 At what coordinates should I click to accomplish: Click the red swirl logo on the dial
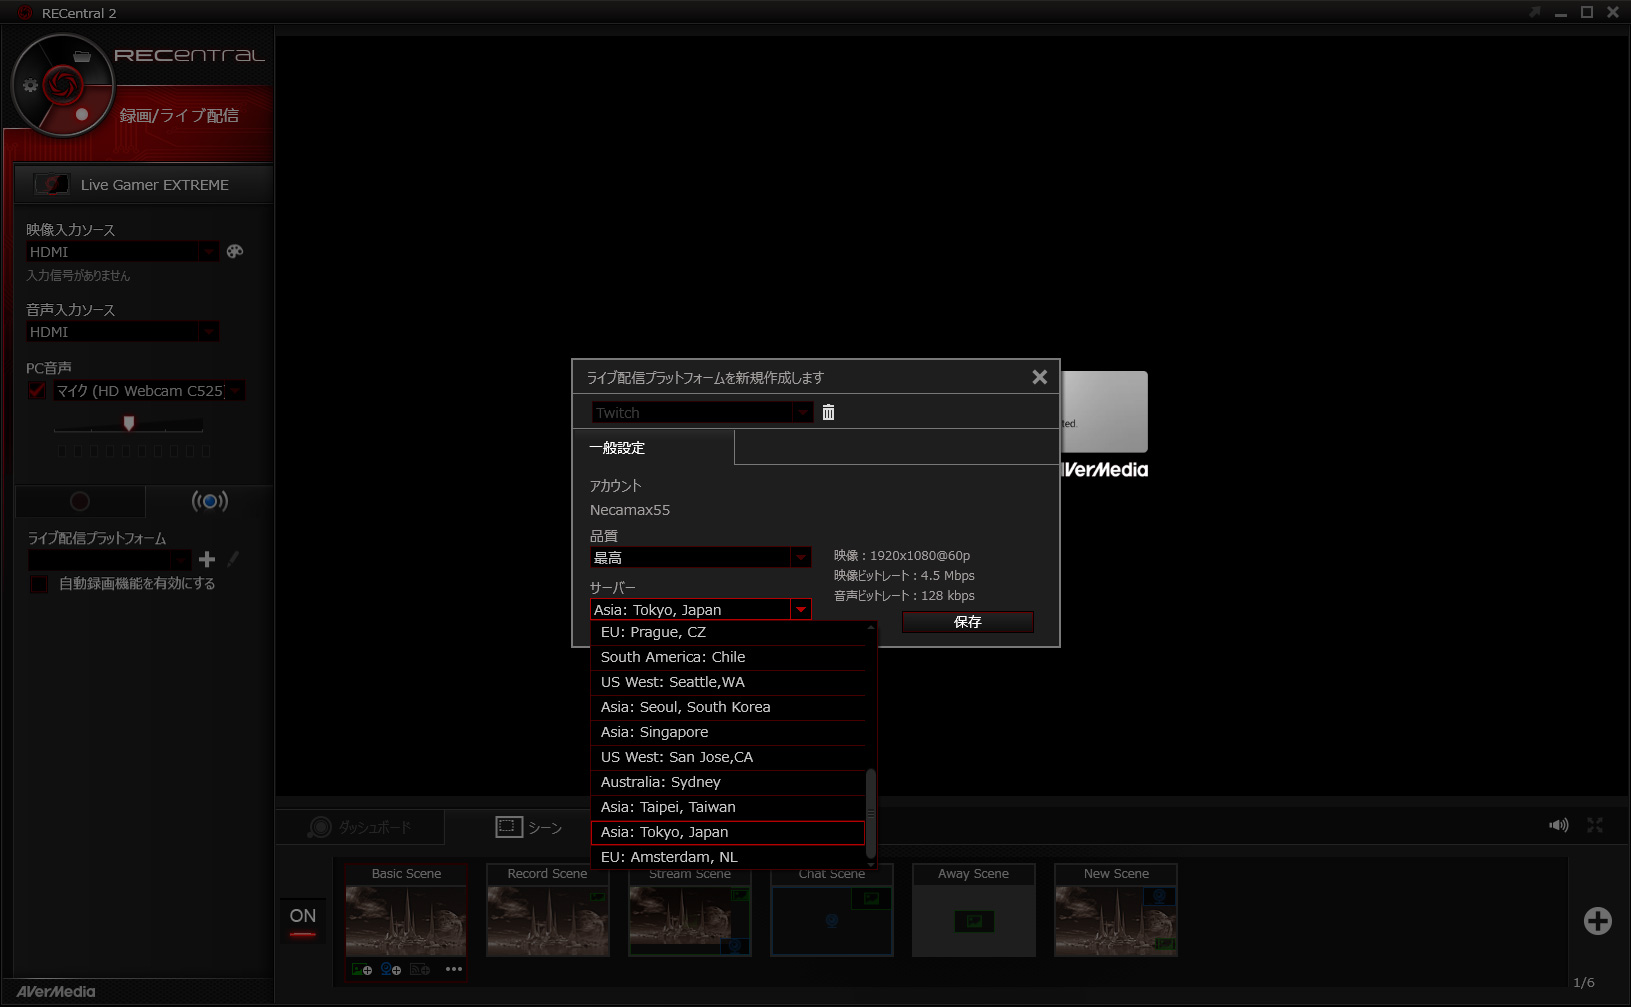coord(63,86)
